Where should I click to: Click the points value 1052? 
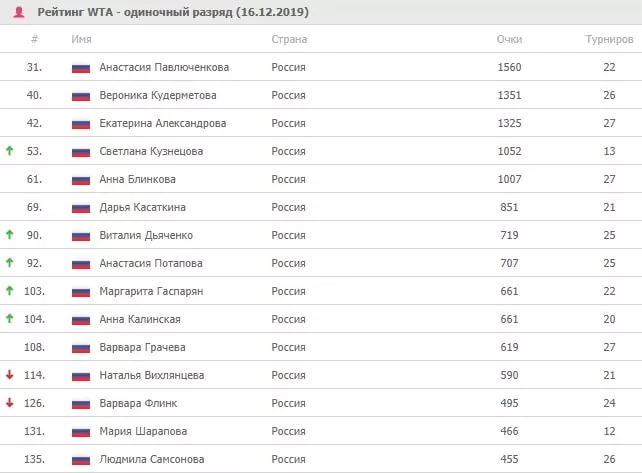509,151
